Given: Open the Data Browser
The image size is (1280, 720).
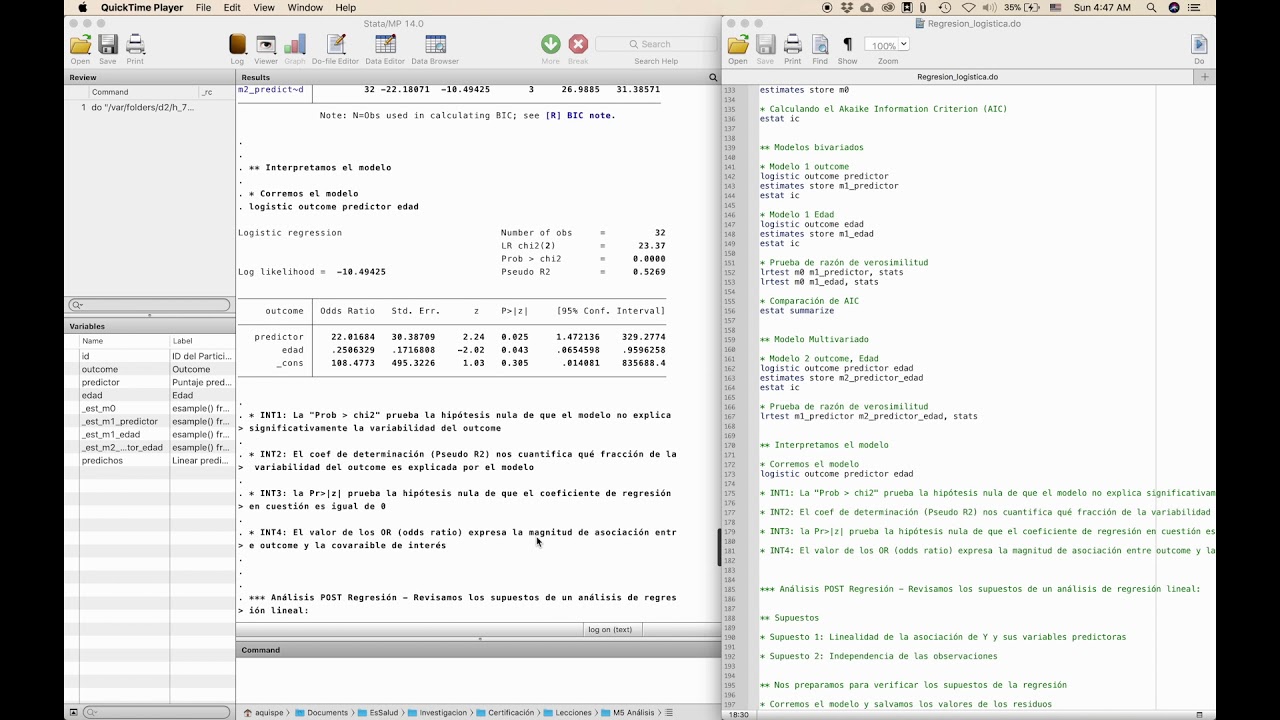Looking at the screenshot, I should click(x=435, y=44).
